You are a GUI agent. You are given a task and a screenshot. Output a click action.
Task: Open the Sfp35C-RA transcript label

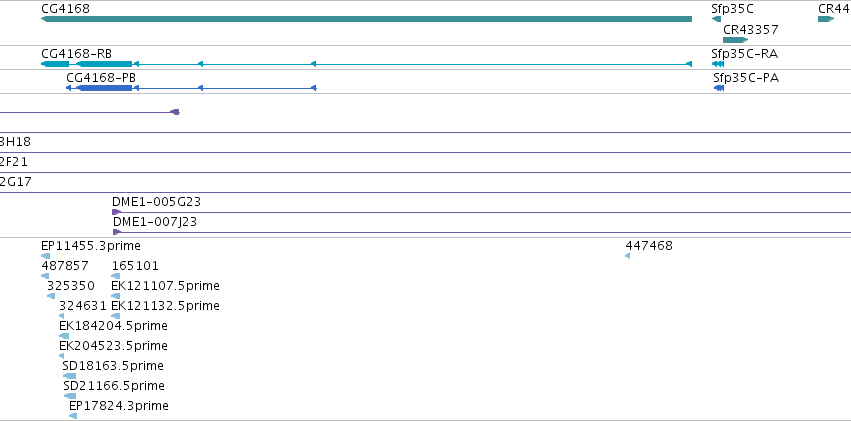745,54
